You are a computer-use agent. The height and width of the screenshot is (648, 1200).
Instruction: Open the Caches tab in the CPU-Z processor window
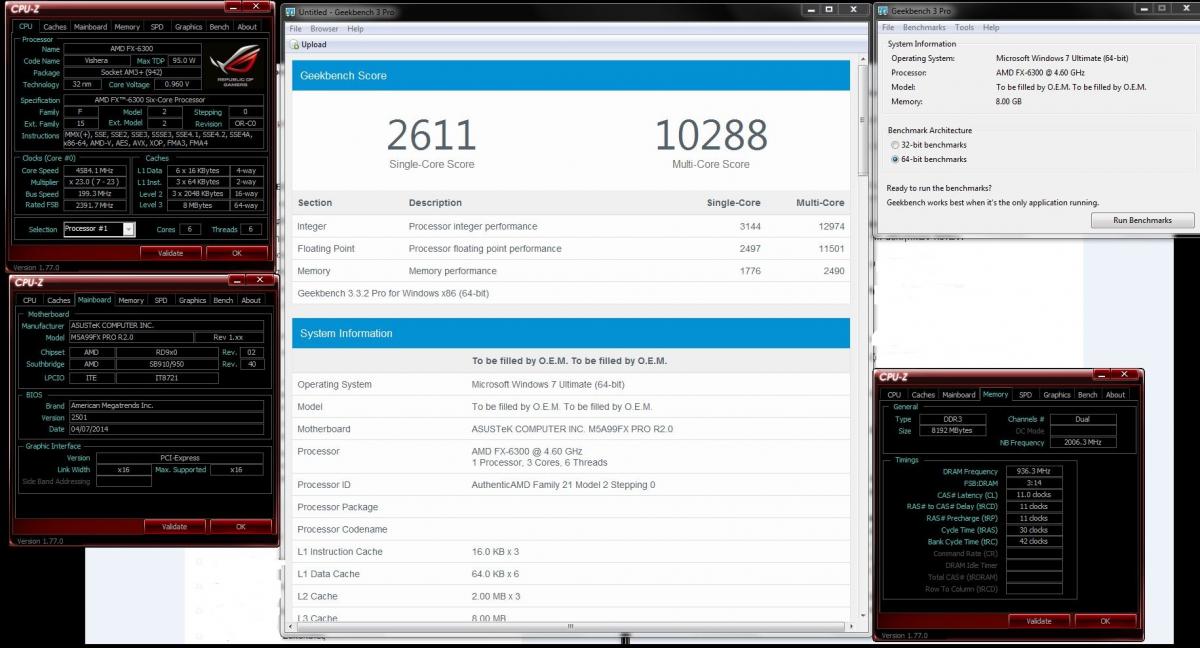[55, 27]
